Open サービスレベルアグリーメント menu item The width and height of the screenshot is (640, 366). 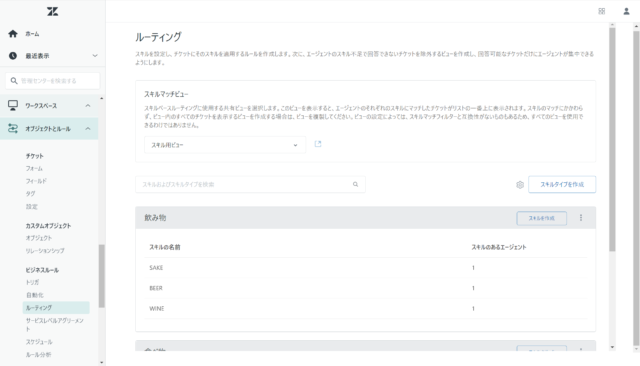pyautogui.click(x=55, y=324)
